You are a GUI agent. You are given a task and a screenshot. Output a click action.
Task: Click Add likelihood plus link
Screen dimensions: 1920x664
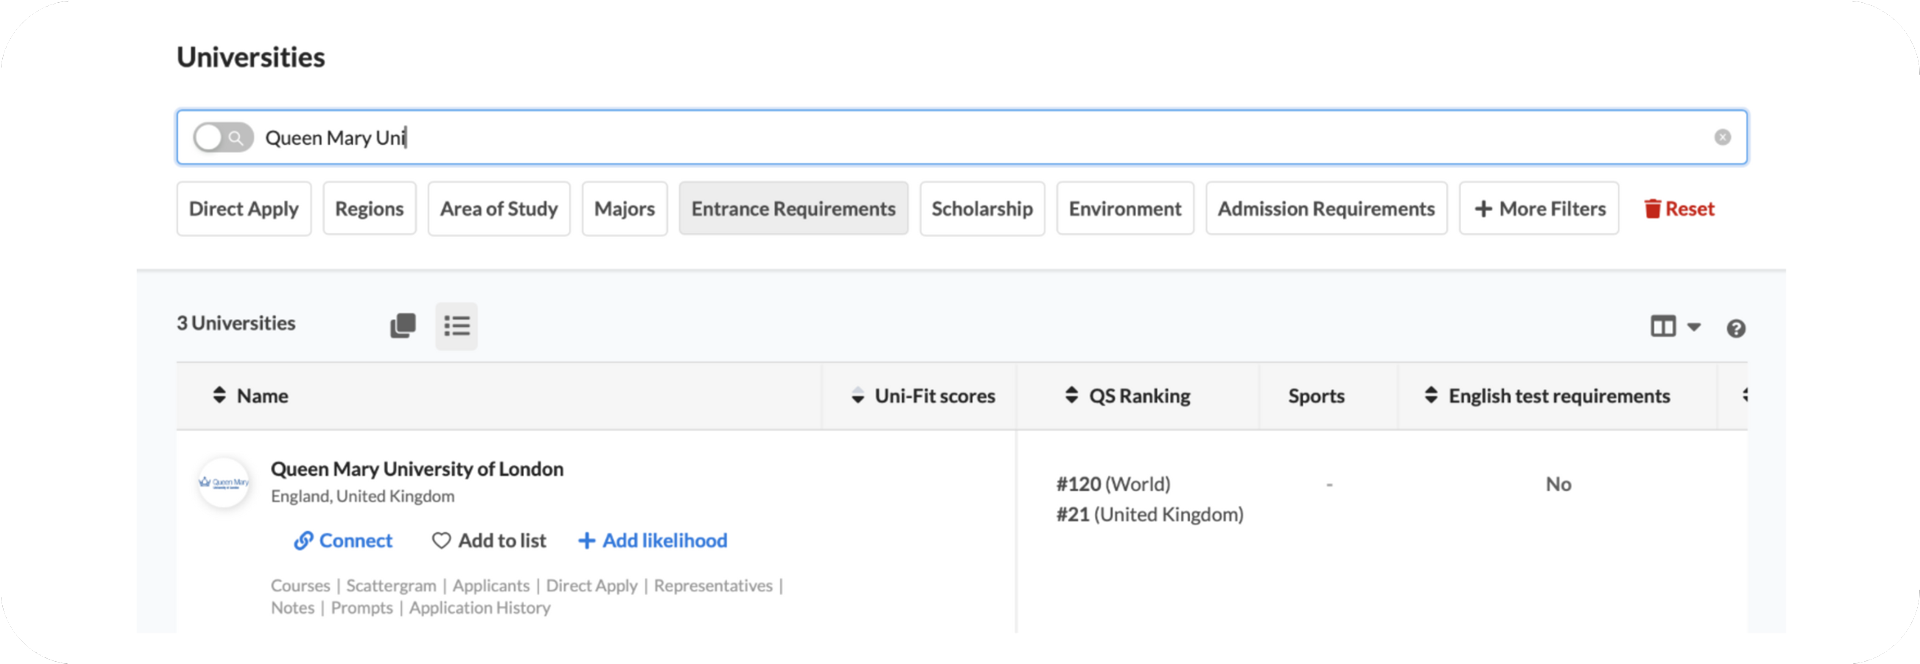coord(653,541)
